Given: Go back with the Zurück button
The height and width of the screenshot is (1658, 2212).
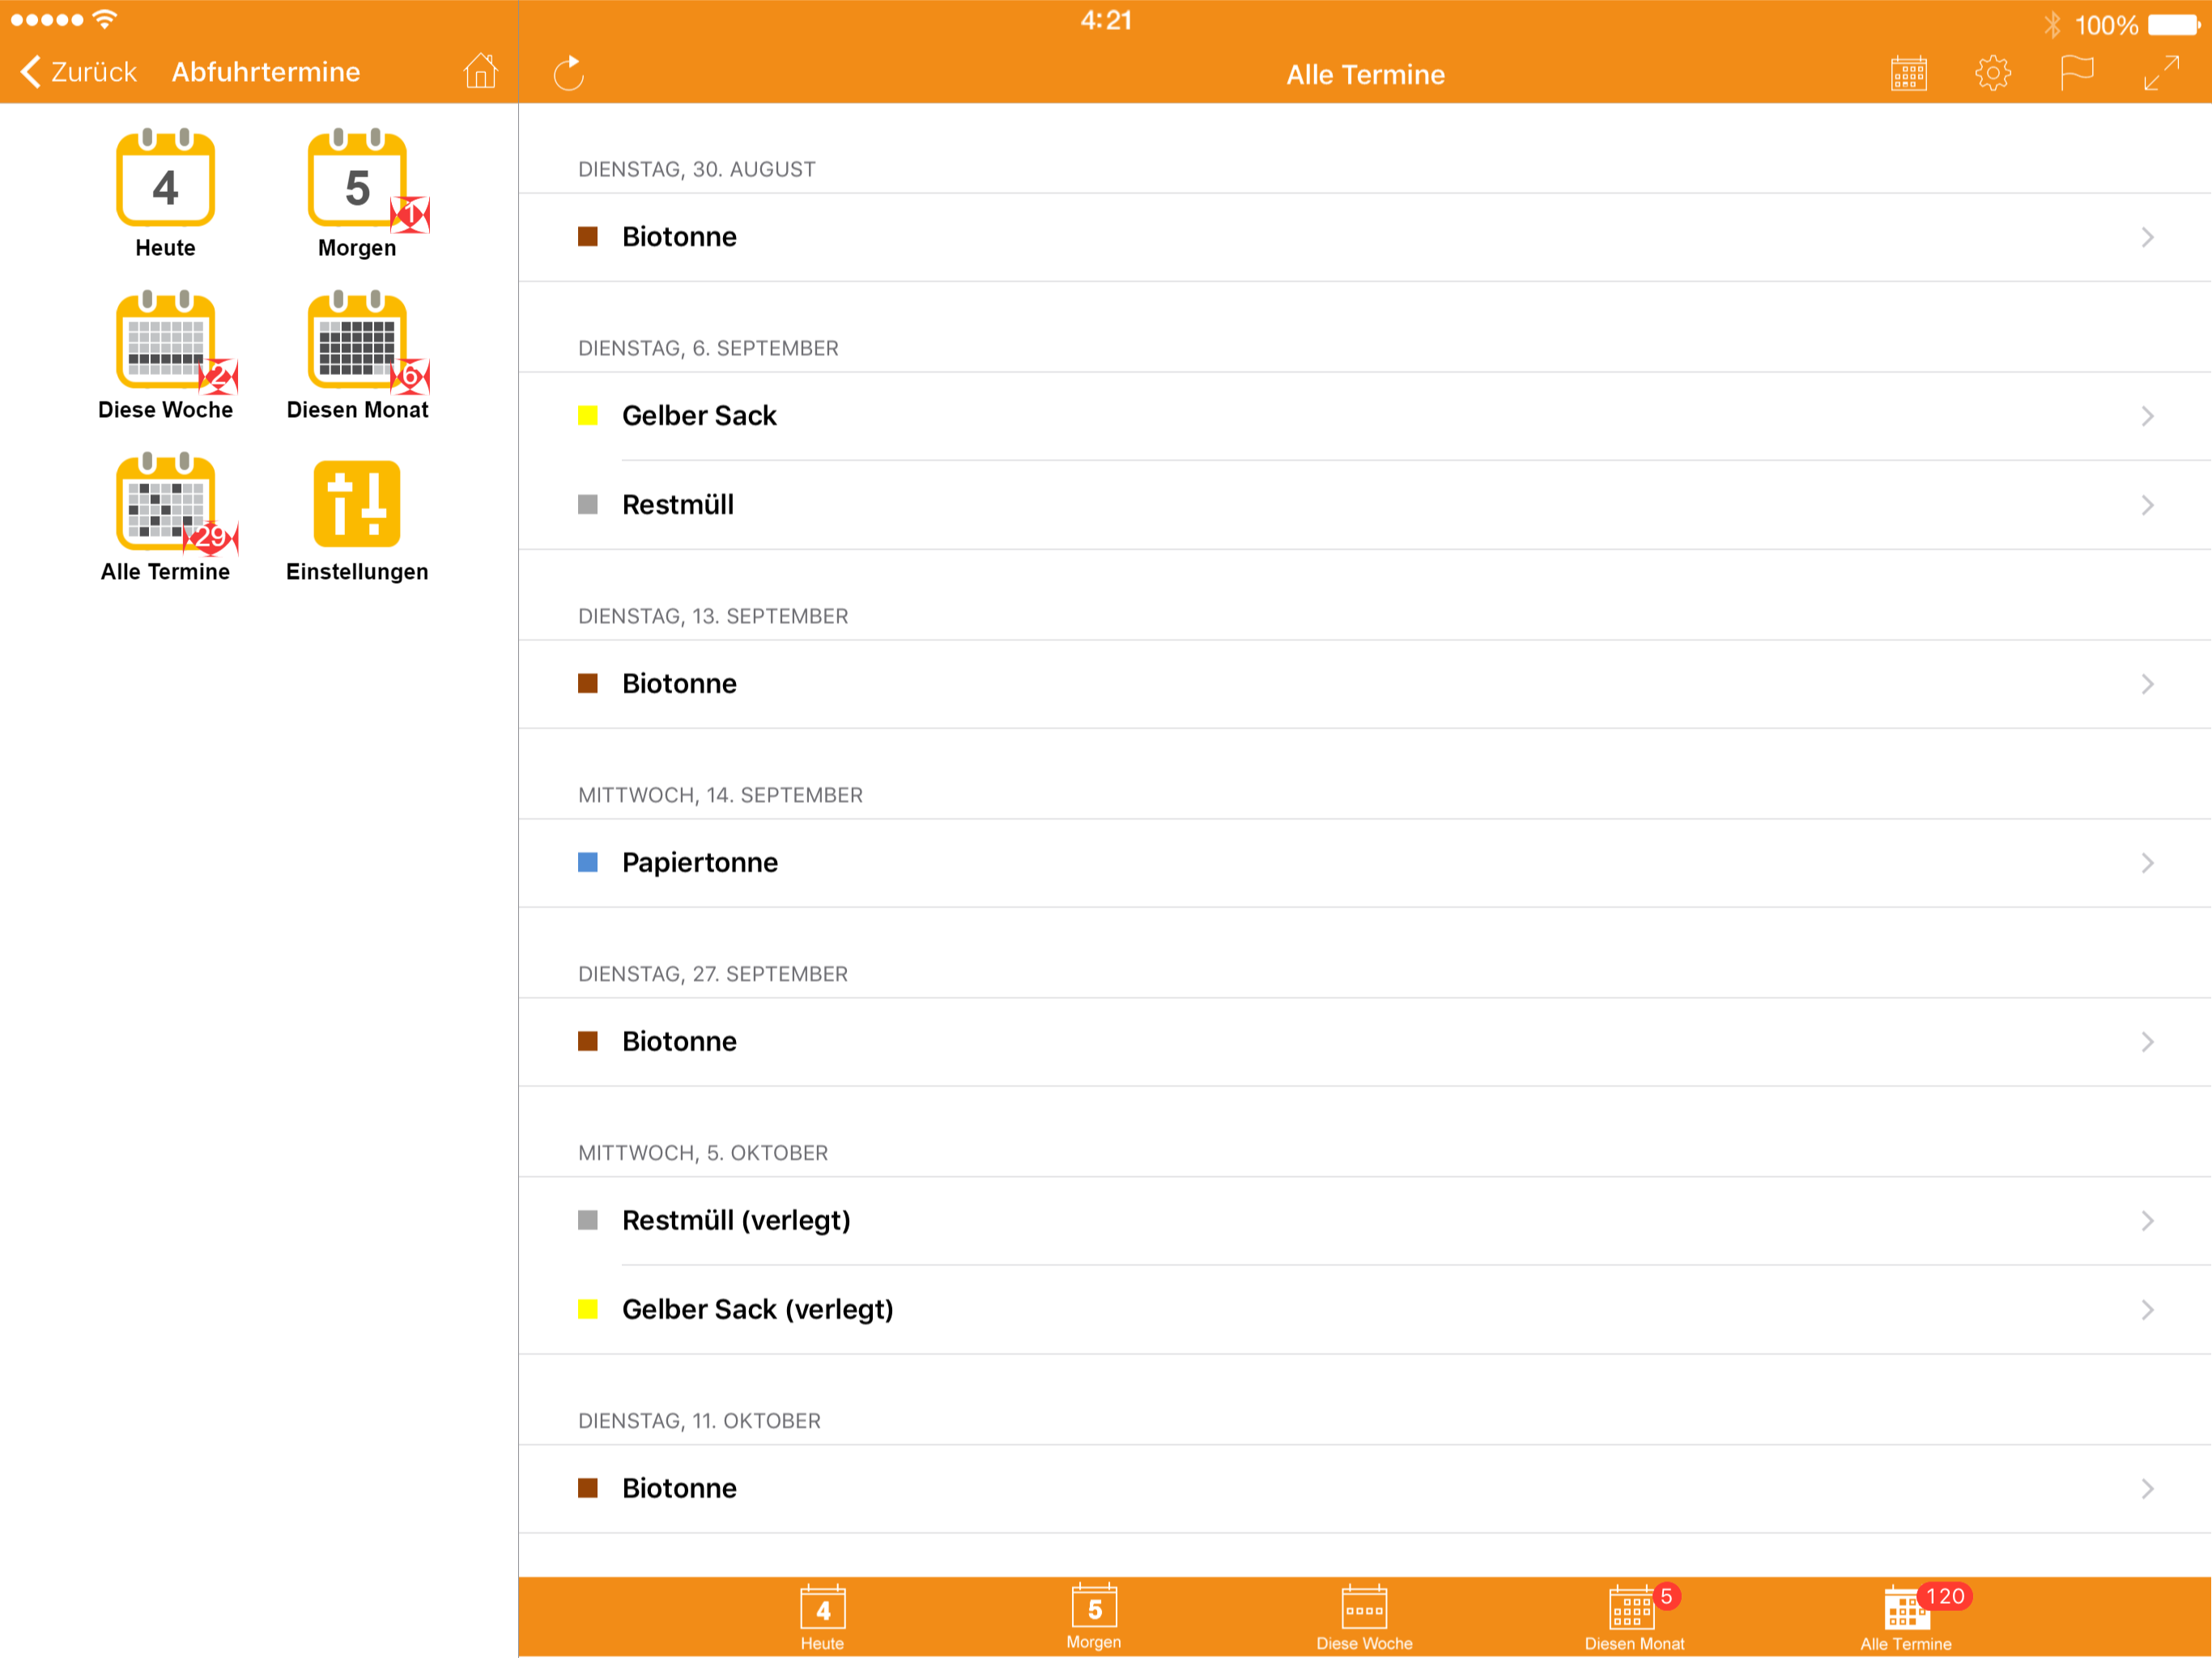Looking at the screenshot, I should [78, 72].
